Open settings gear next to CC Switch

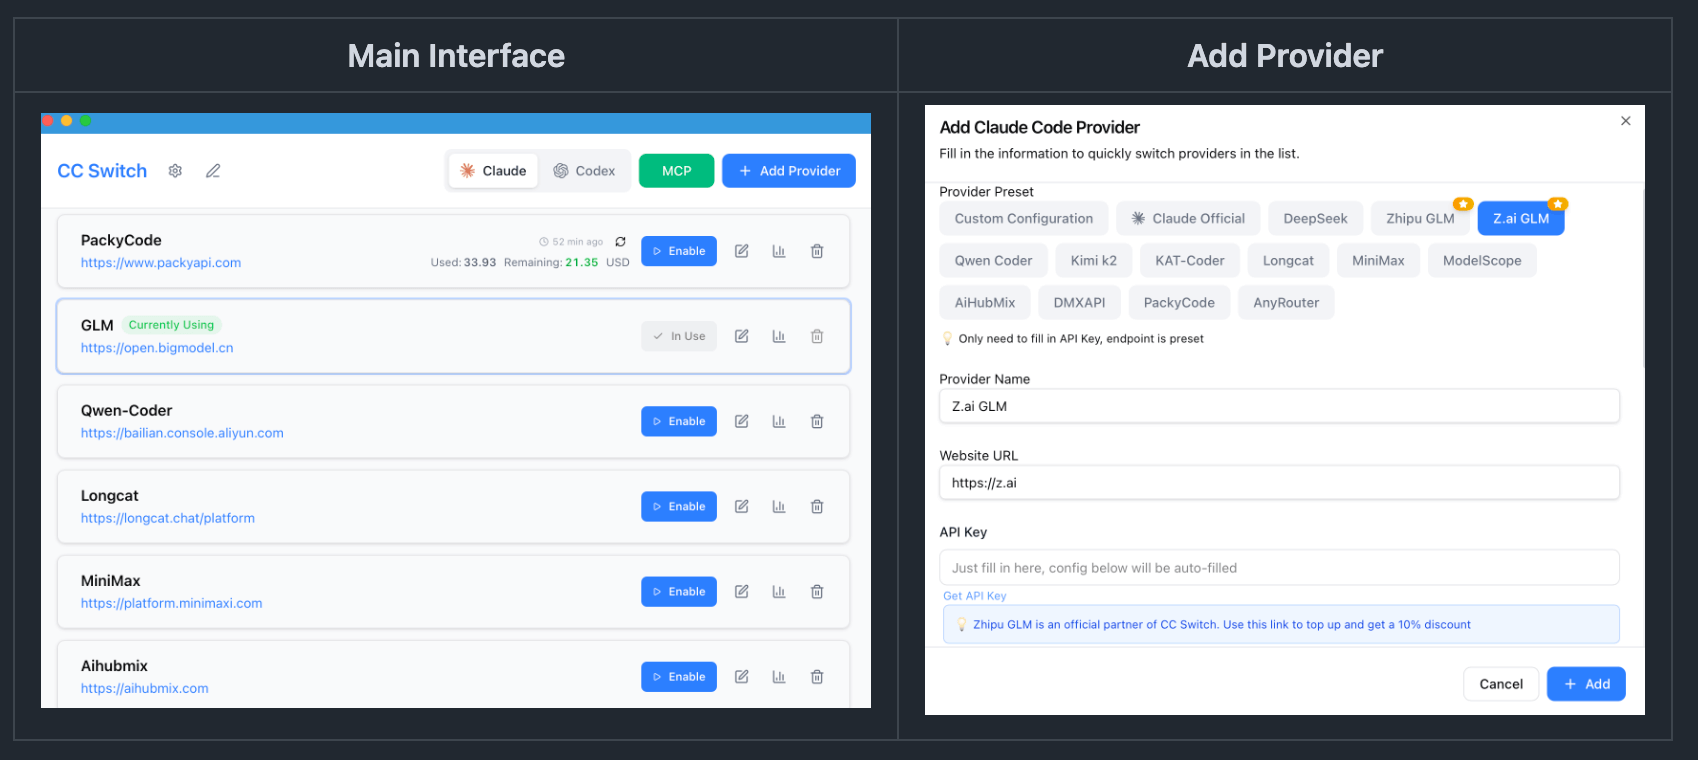(175, 171)
